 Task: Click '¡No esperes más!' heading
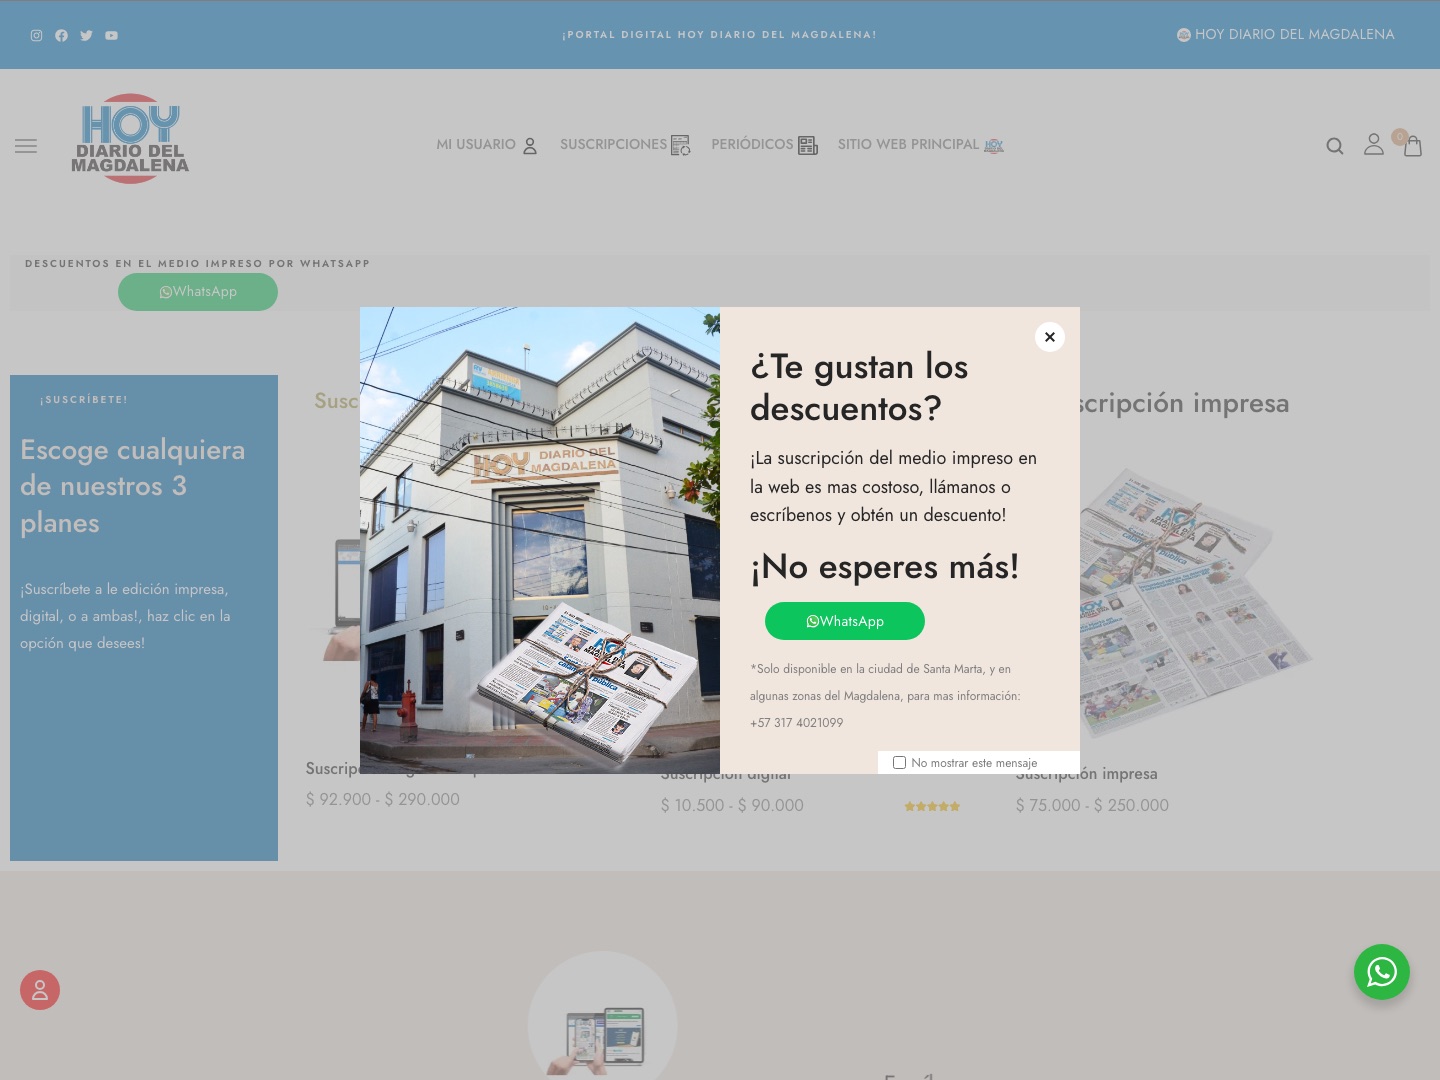click(x=885, y=567)
